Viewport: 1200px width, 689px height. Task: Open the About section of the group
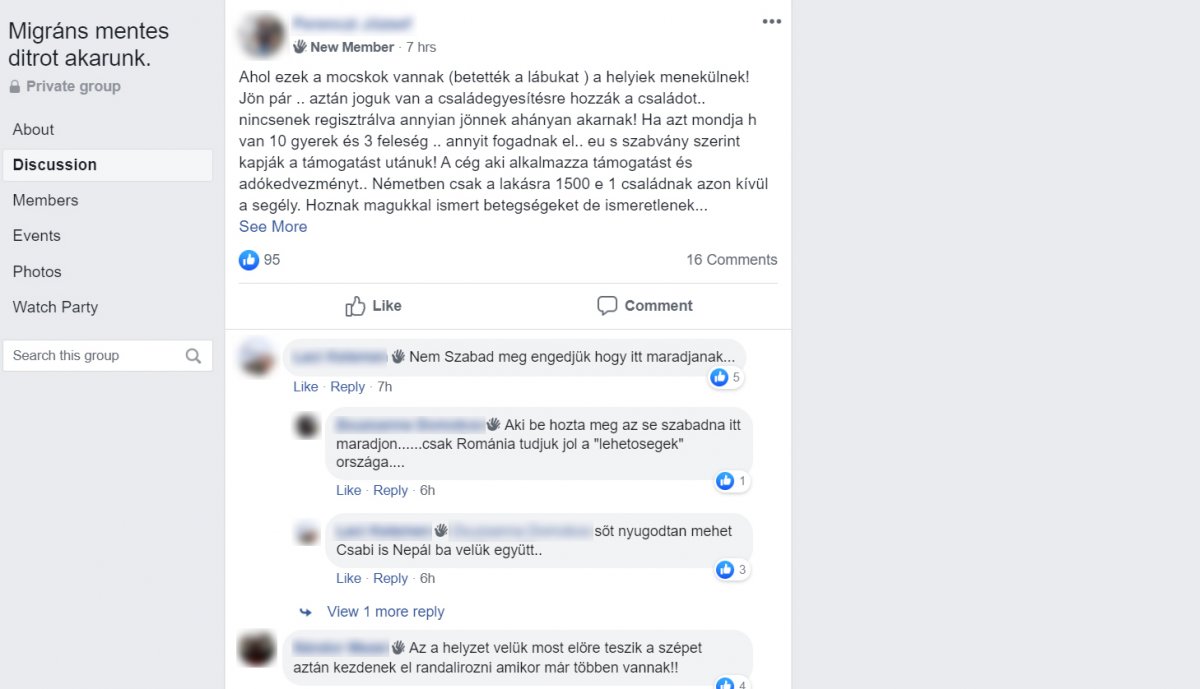coord(33,129)
